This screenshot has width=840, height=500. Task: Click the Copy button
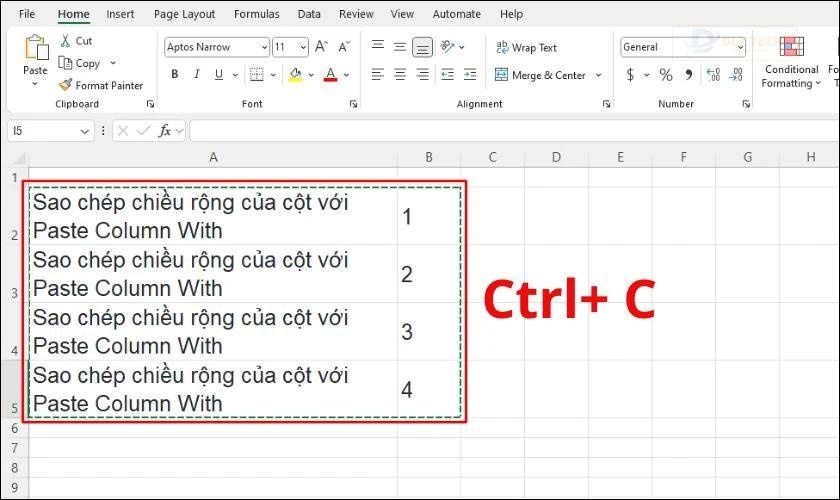[x=80, y=63]
